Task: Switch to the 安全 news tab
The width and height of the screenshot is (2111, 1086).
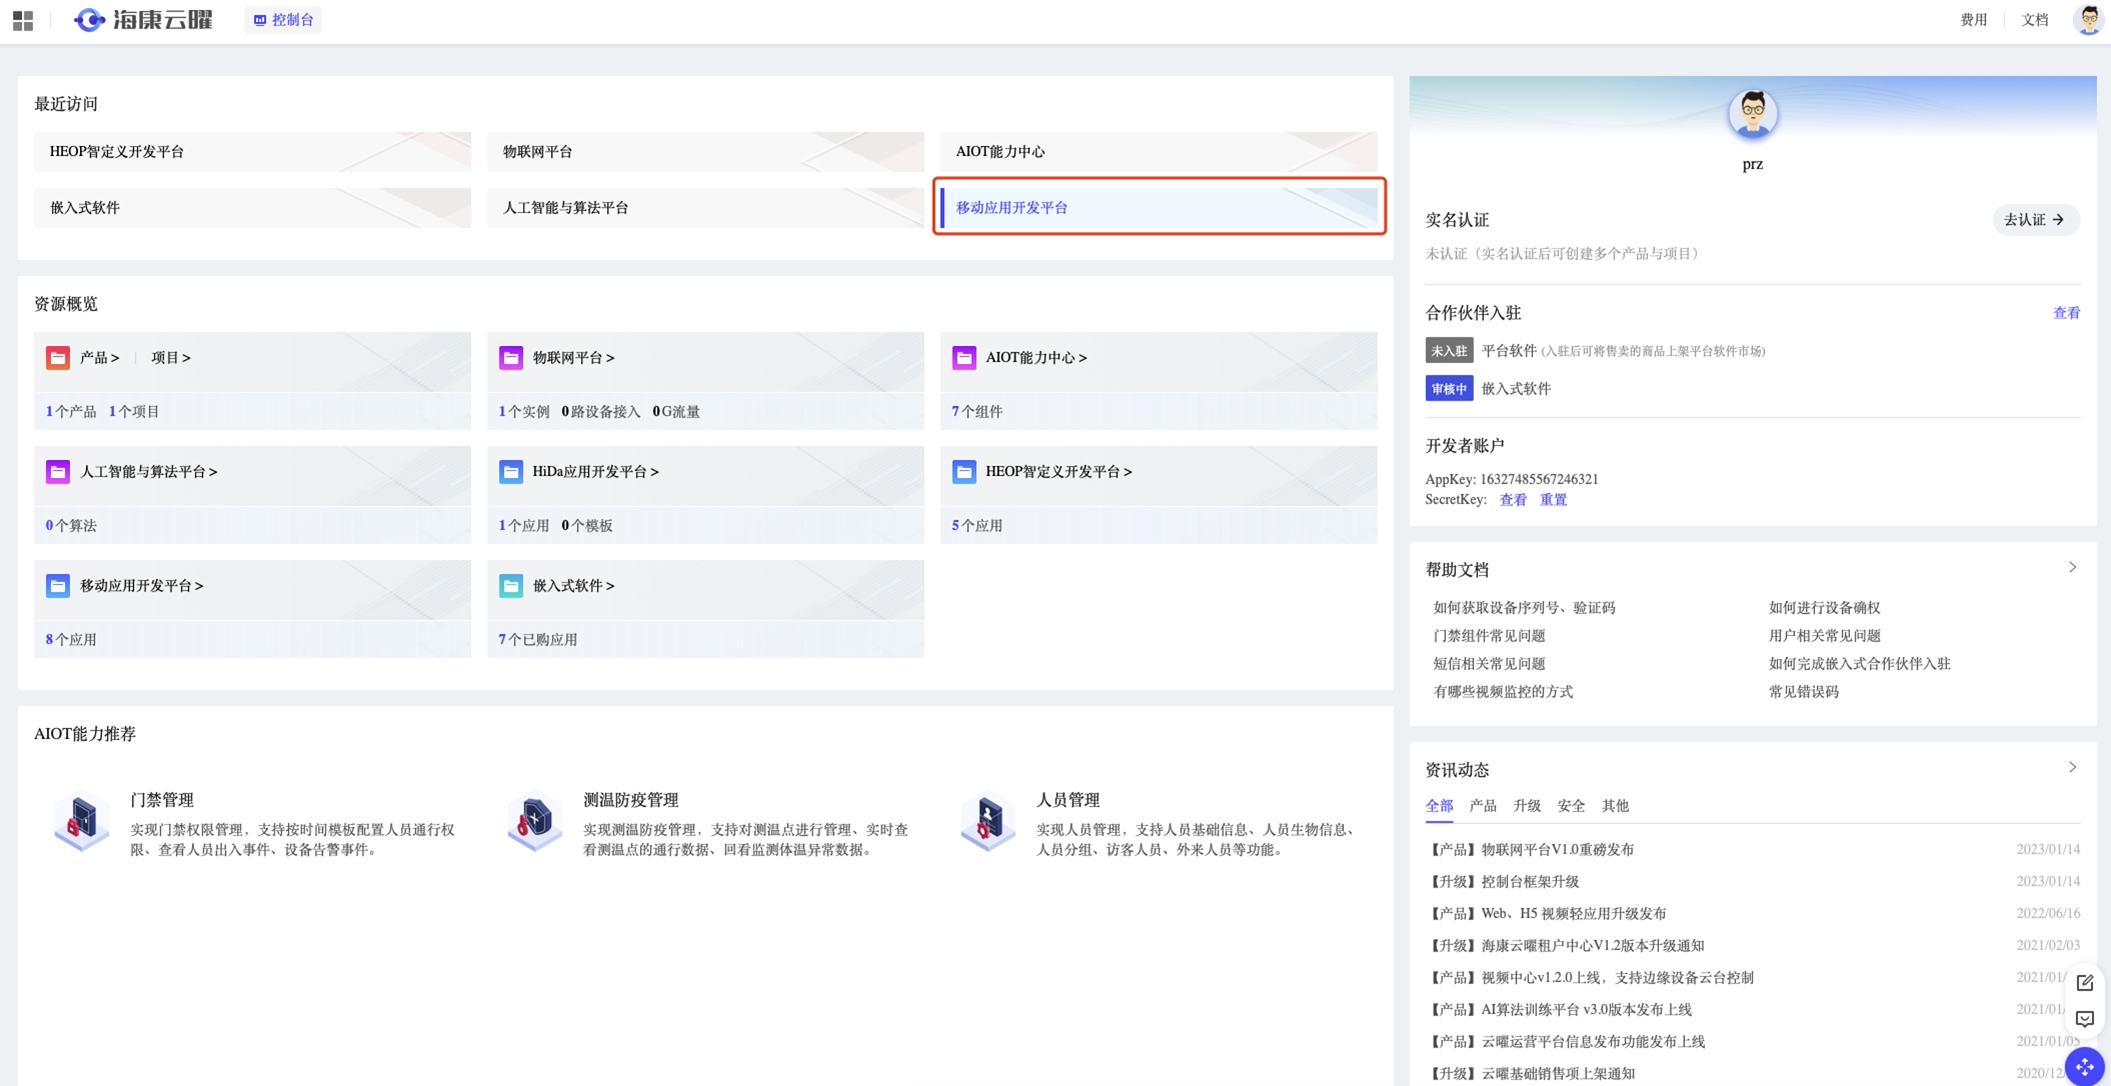Action: [x=1571, y=806]
